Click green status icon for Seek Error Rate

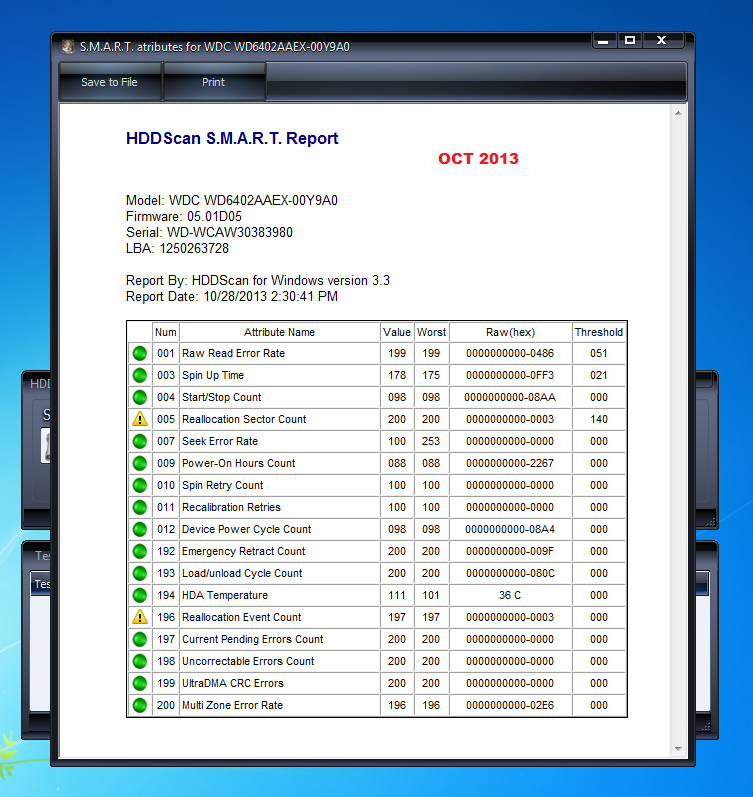[140, 441]
